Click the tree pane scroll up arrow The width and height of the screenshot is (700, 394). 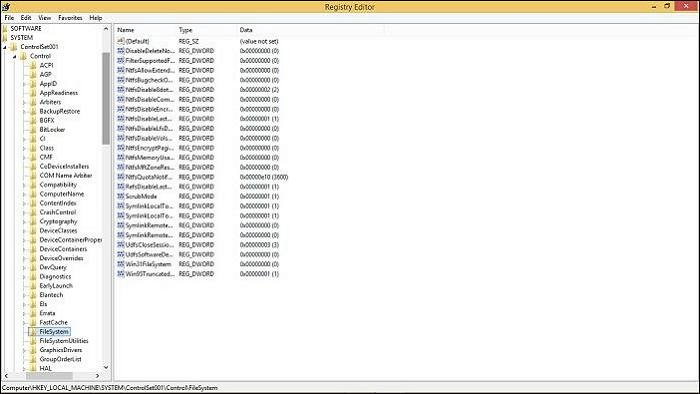click(x=106, y=29)
